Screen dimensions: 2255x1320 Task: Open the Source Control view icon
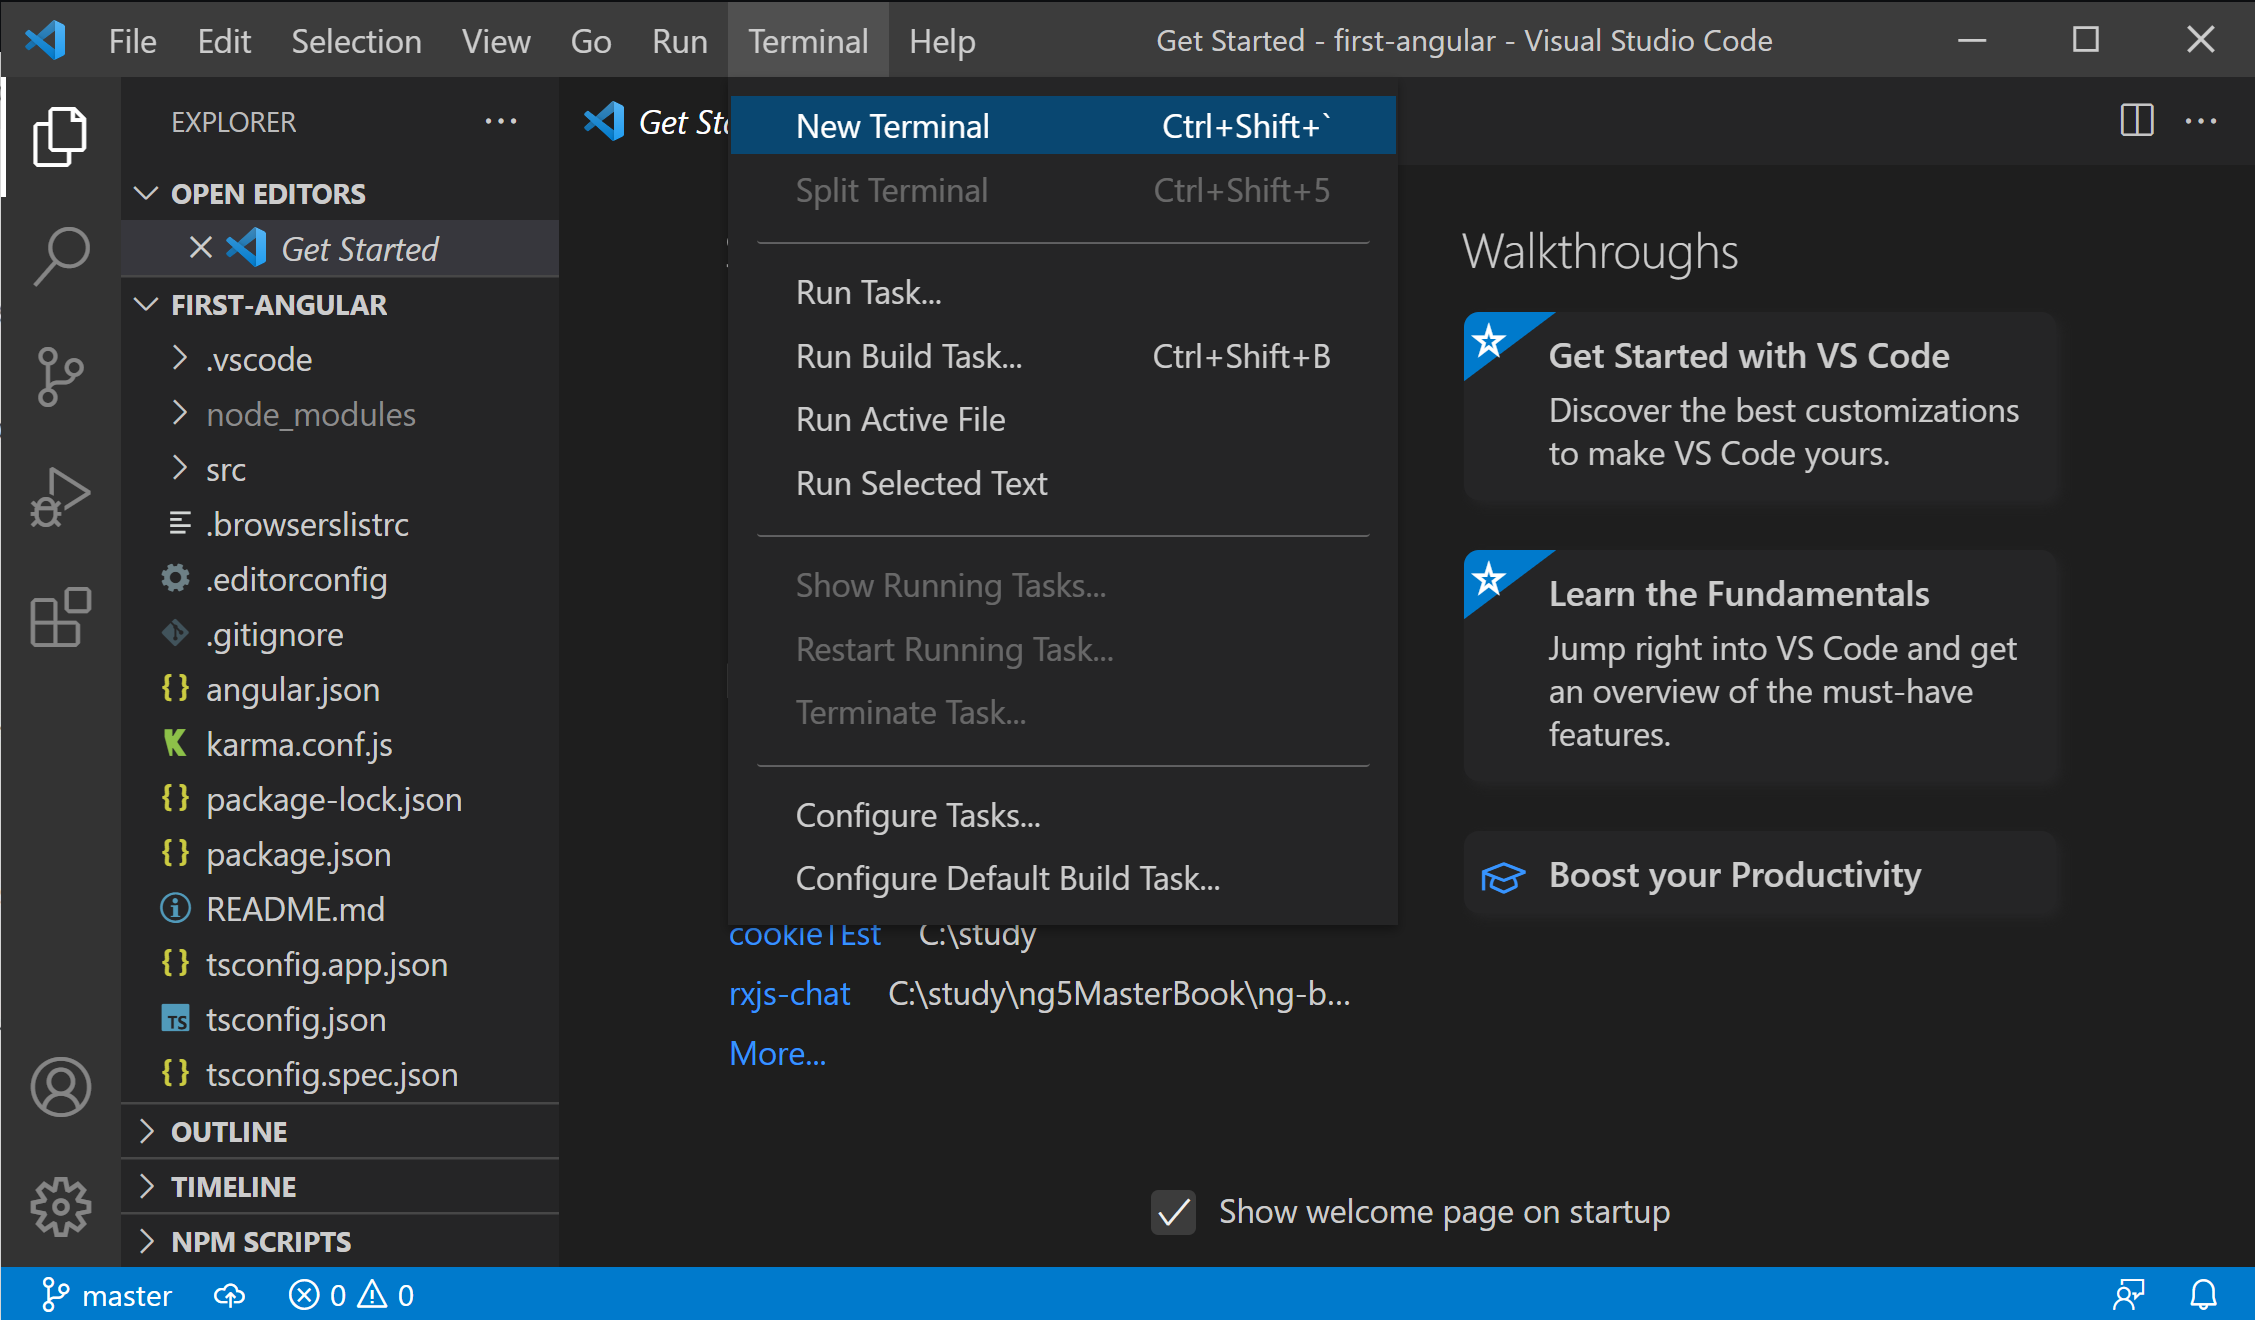click(60, 376)
